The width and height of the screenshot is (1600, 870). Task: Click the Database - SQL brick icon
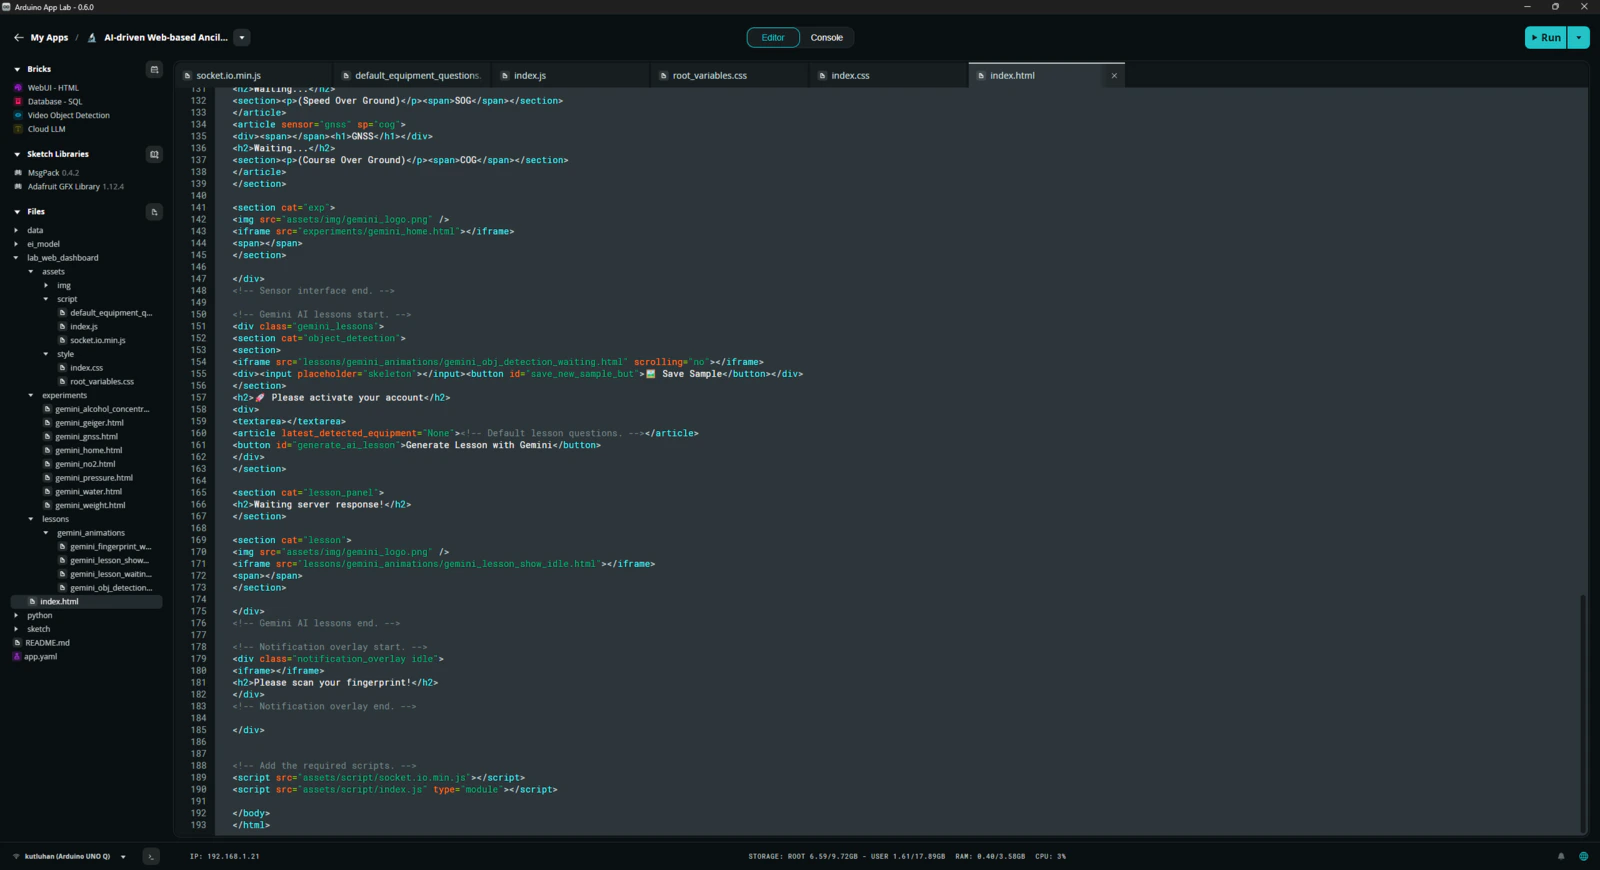(18, 102)
